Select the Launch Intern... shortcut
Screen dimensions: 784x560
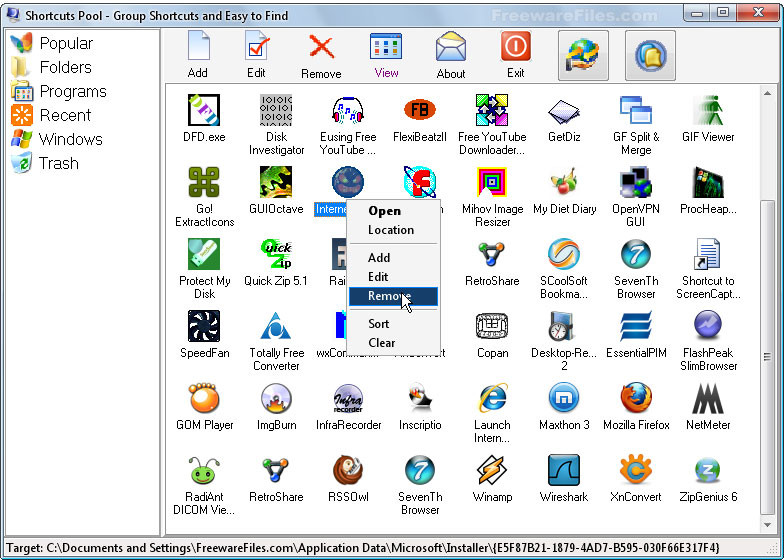492,413
